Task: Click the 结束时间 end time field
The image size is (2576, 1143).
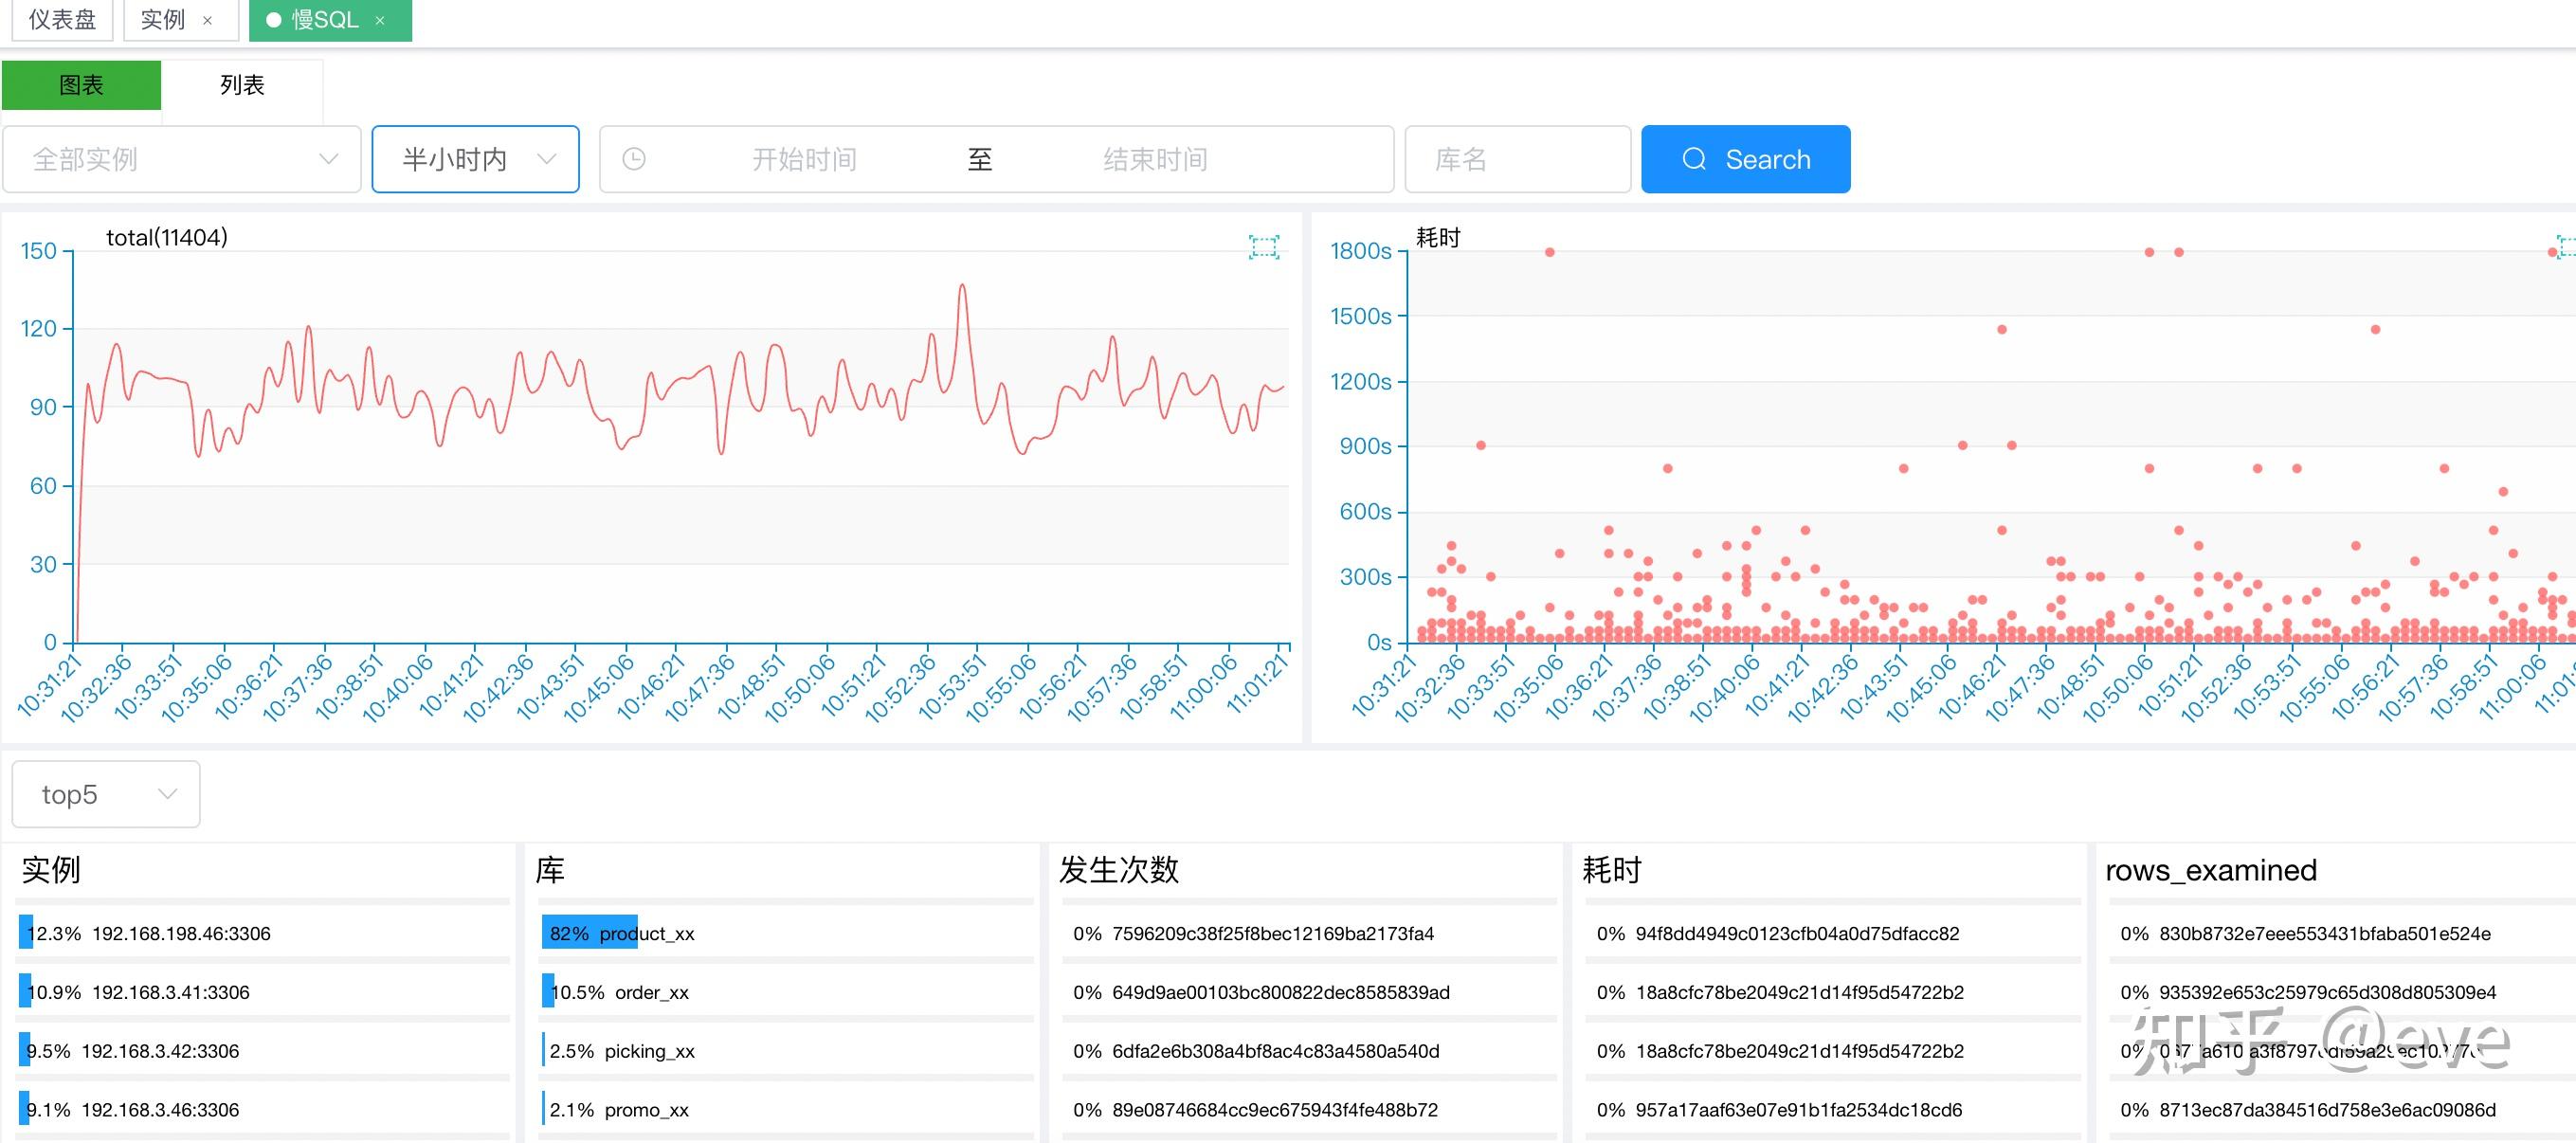Action: click(x=1155, y=159)
